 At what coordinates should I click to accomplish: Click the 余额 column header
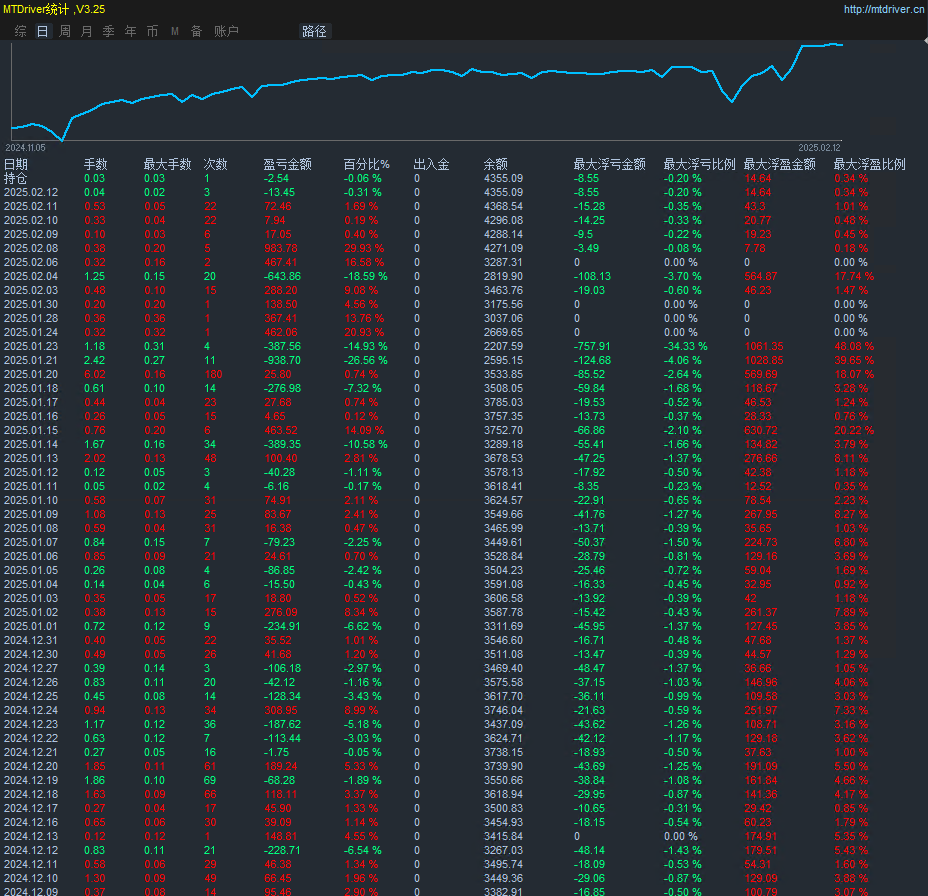click(495, 165)
